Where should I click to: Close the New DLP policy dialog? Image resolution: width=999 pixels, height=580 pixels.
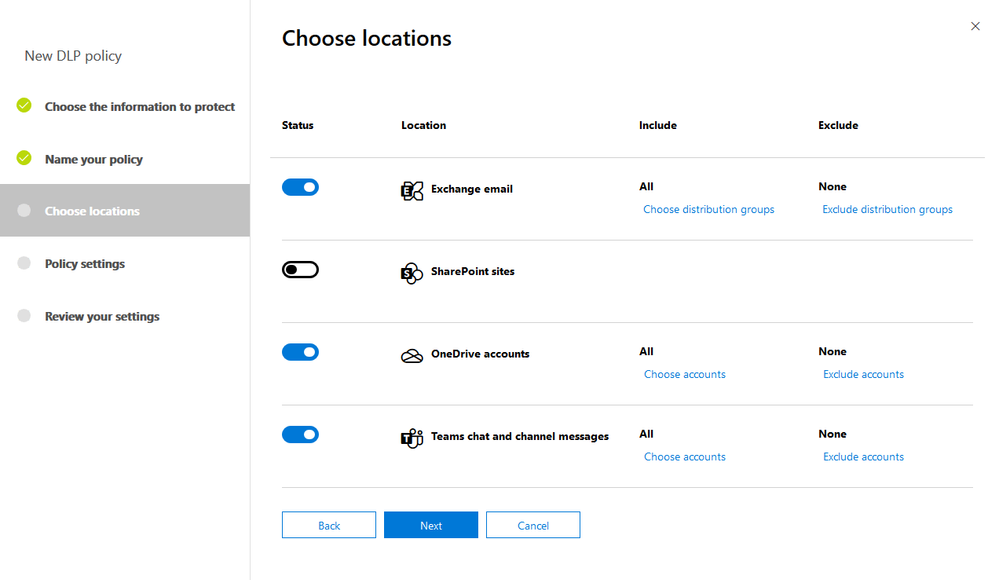(975, 26)
